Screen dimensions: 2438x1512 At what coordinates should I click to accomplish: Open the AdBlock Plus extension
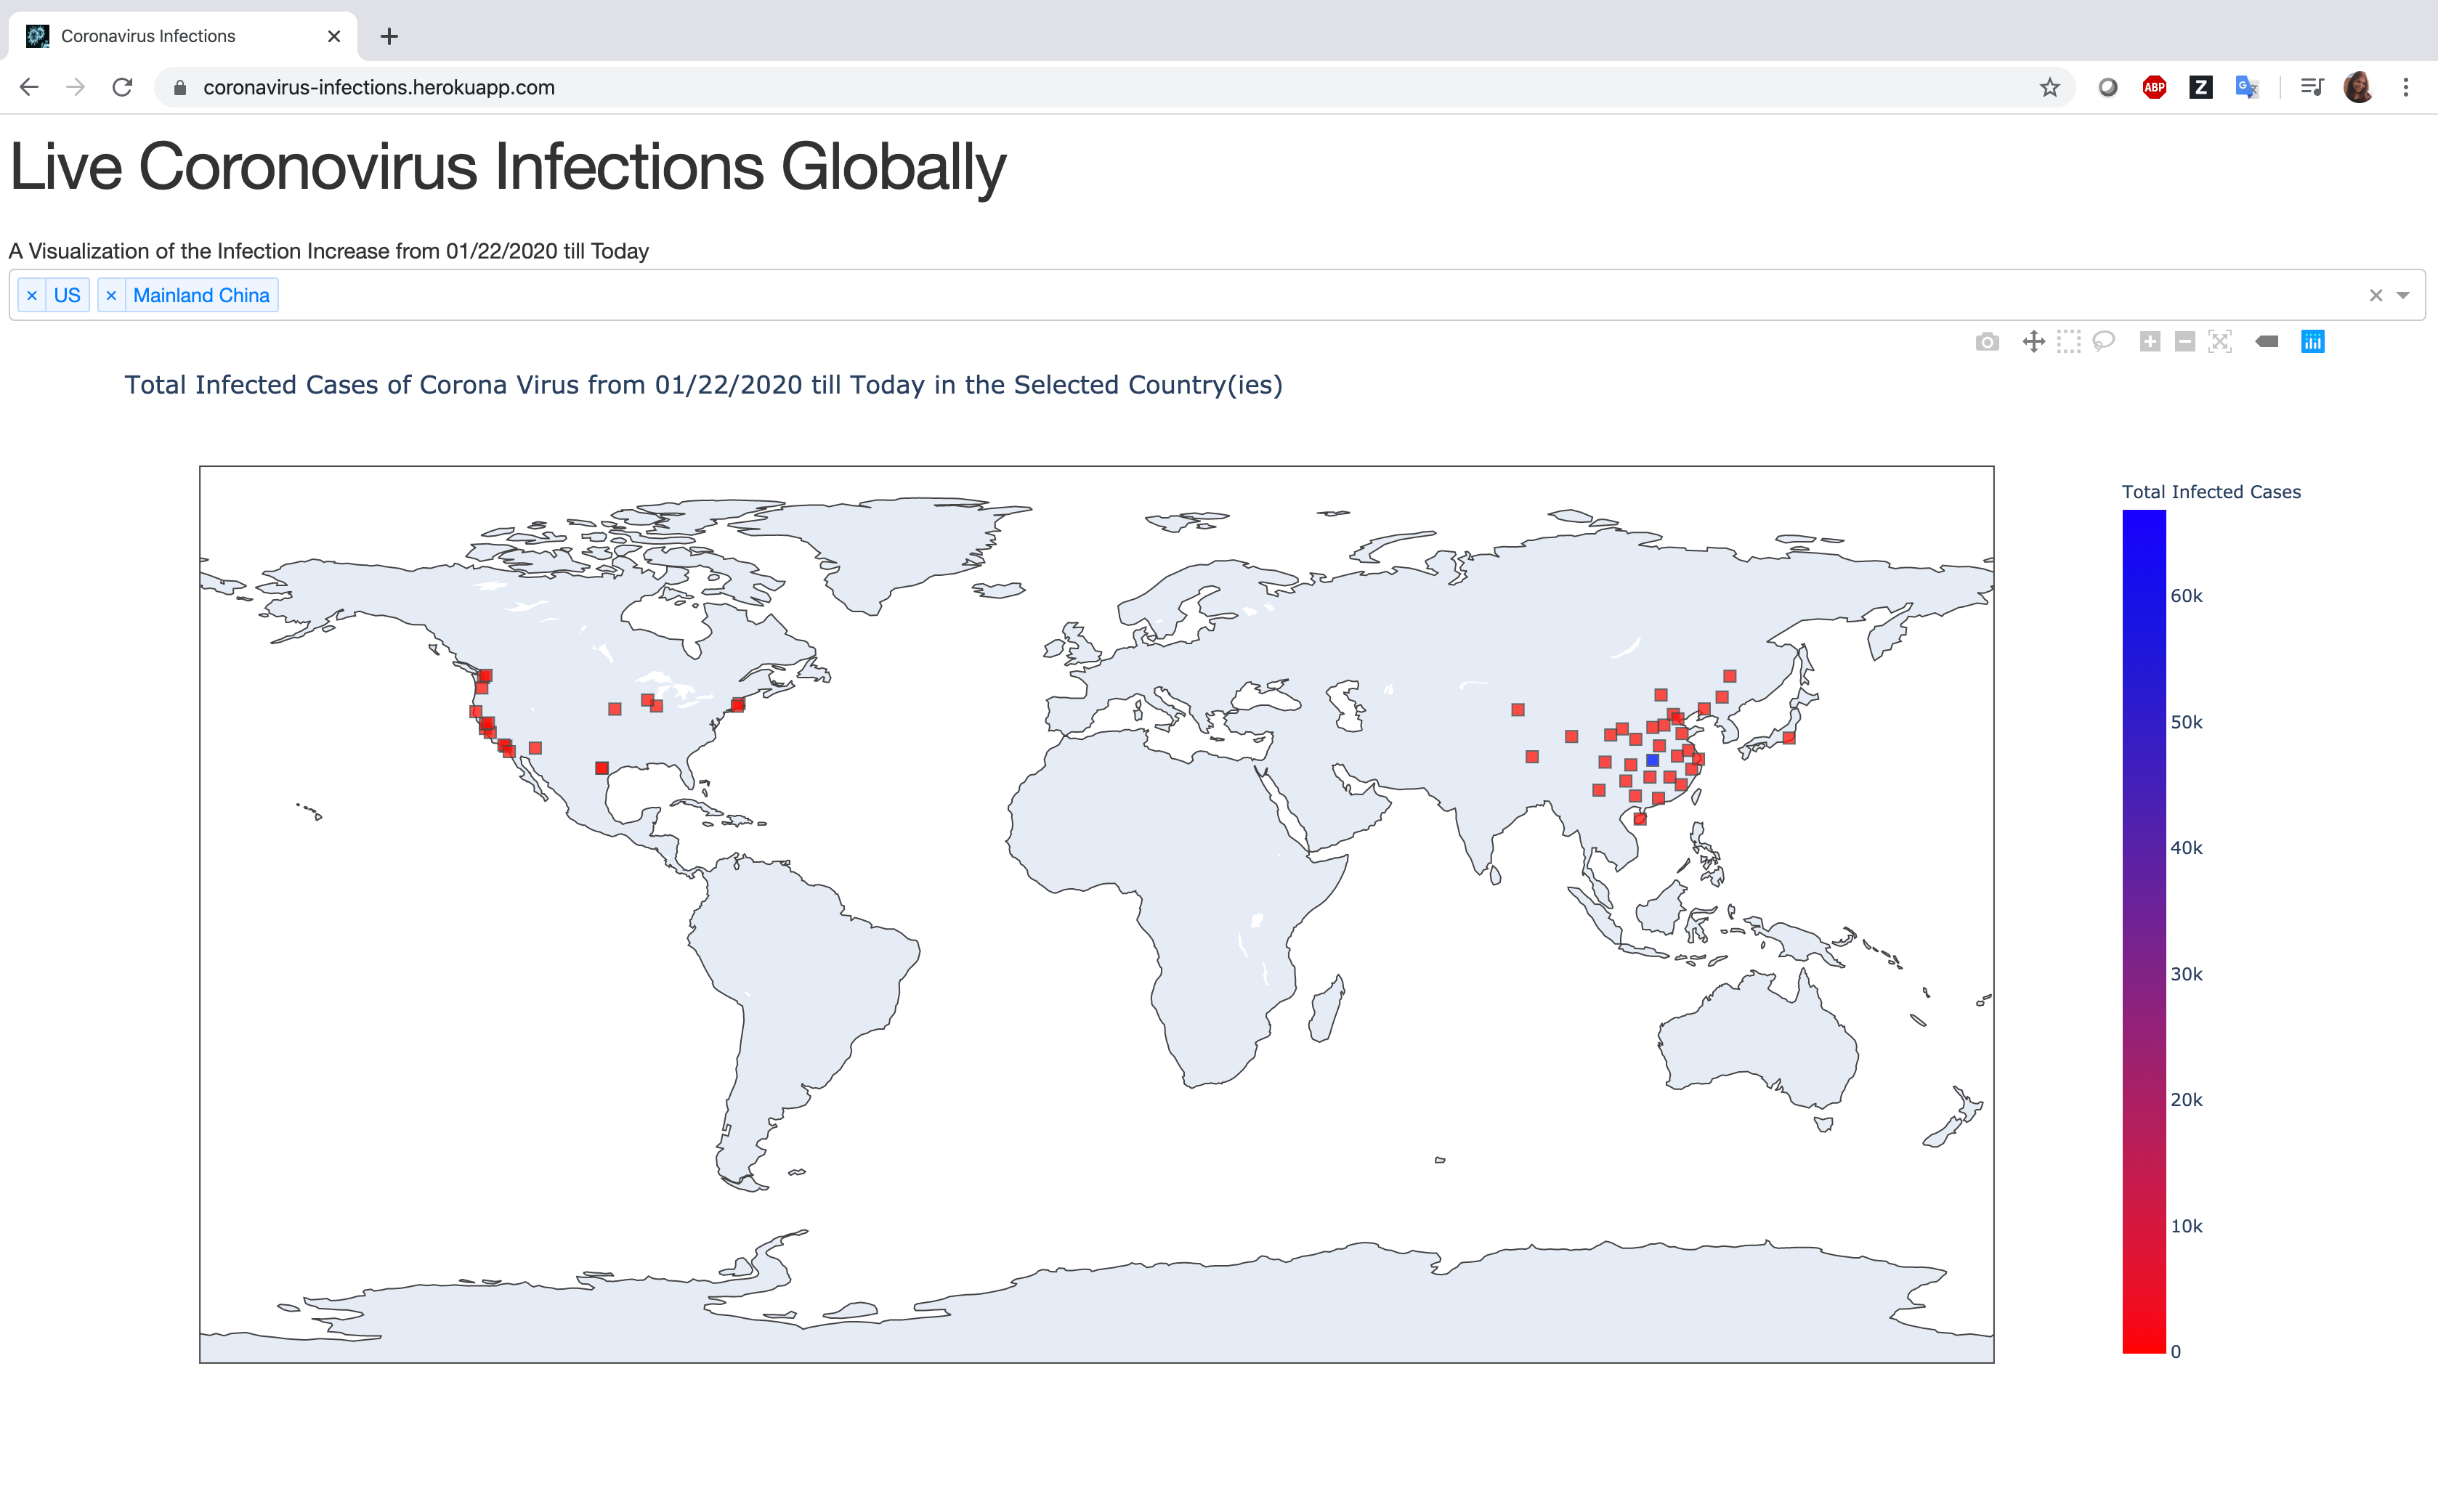coord(2154,88)
